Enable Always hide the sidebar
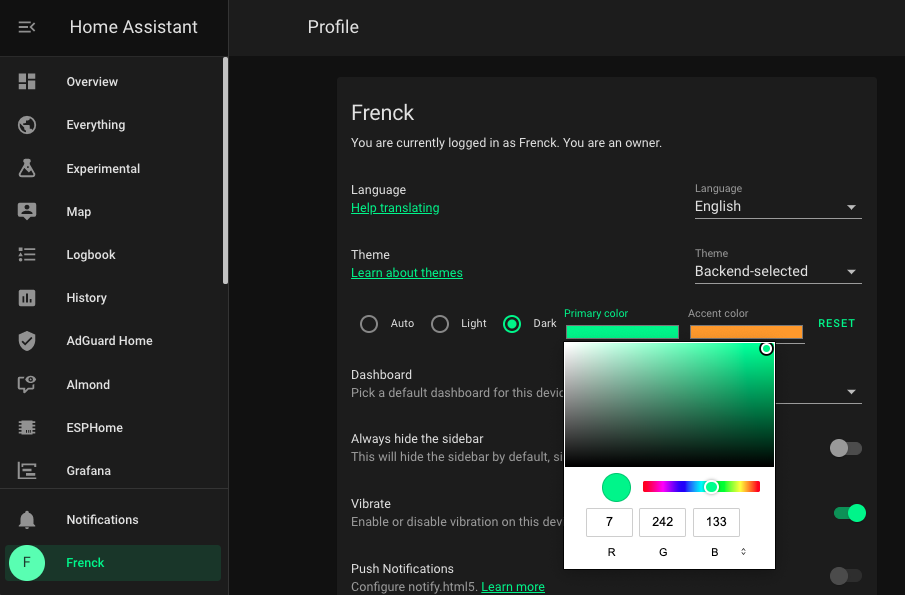The width and height of the screenshot is (905, 595). [845, 448]
